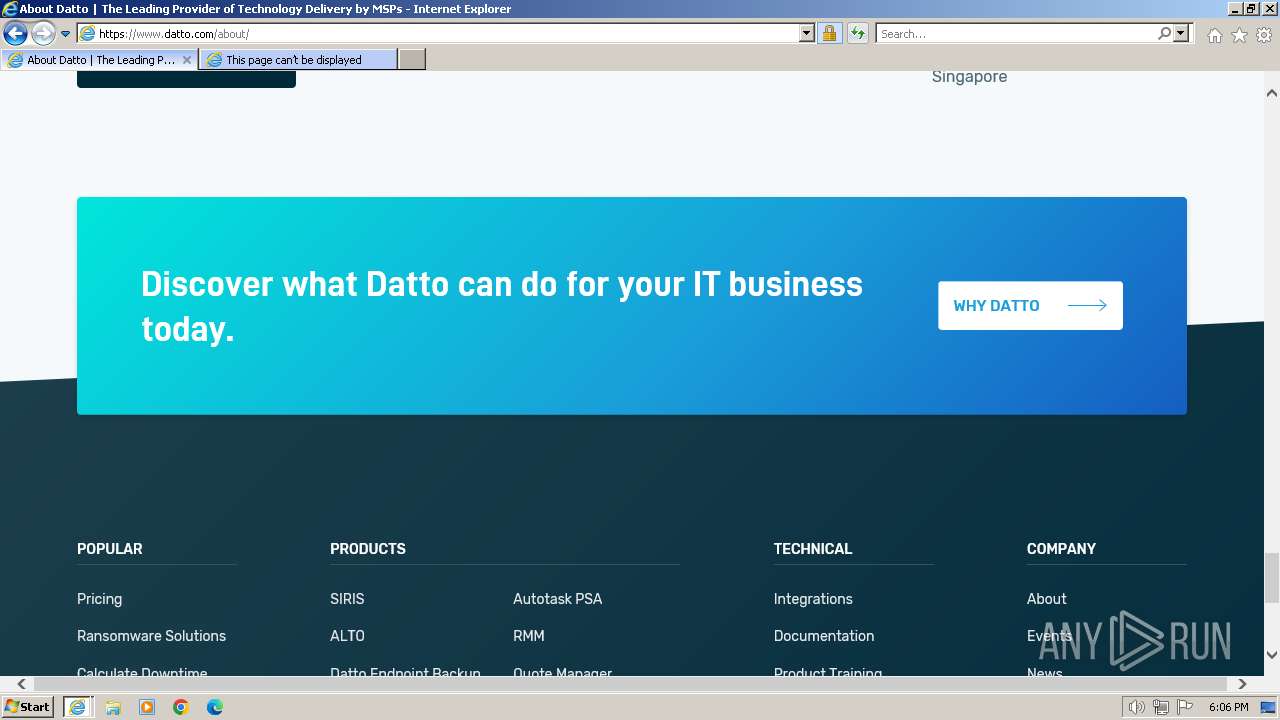Launch Edge from the taskbar
Screen dimensions: 1280x720
point(215,707)
